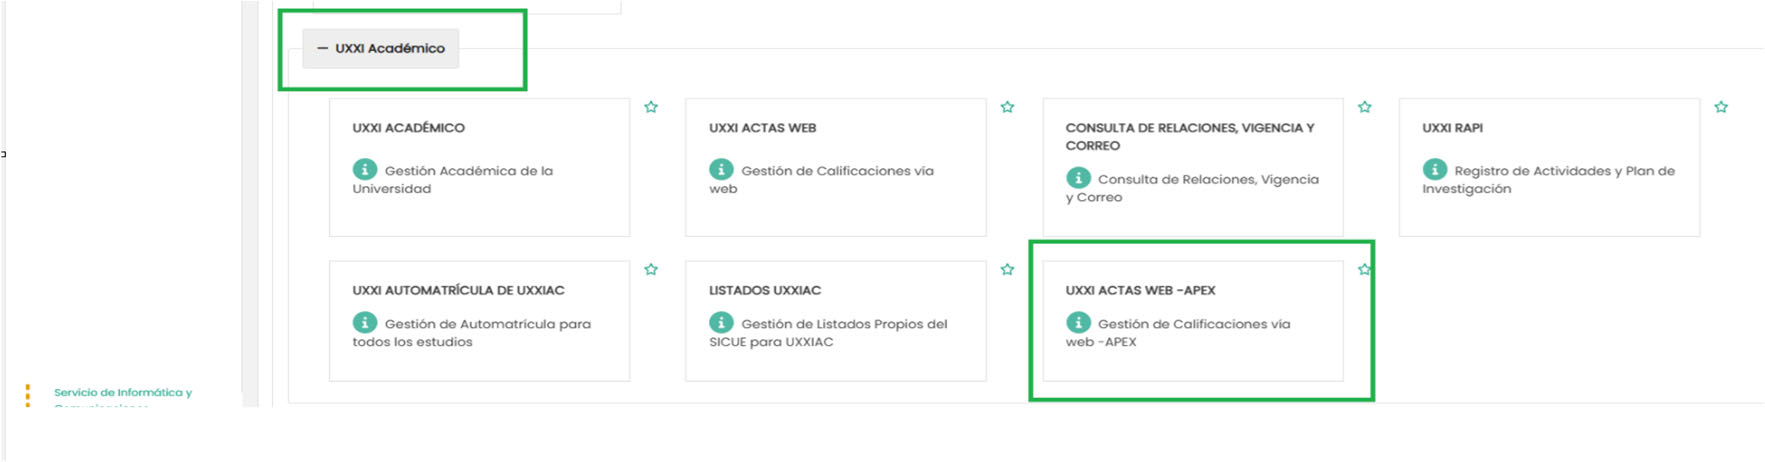
Task: Click info icon in UXXI ACADÉMICO card
Action: pyautogui.click(x=365, y=169)
